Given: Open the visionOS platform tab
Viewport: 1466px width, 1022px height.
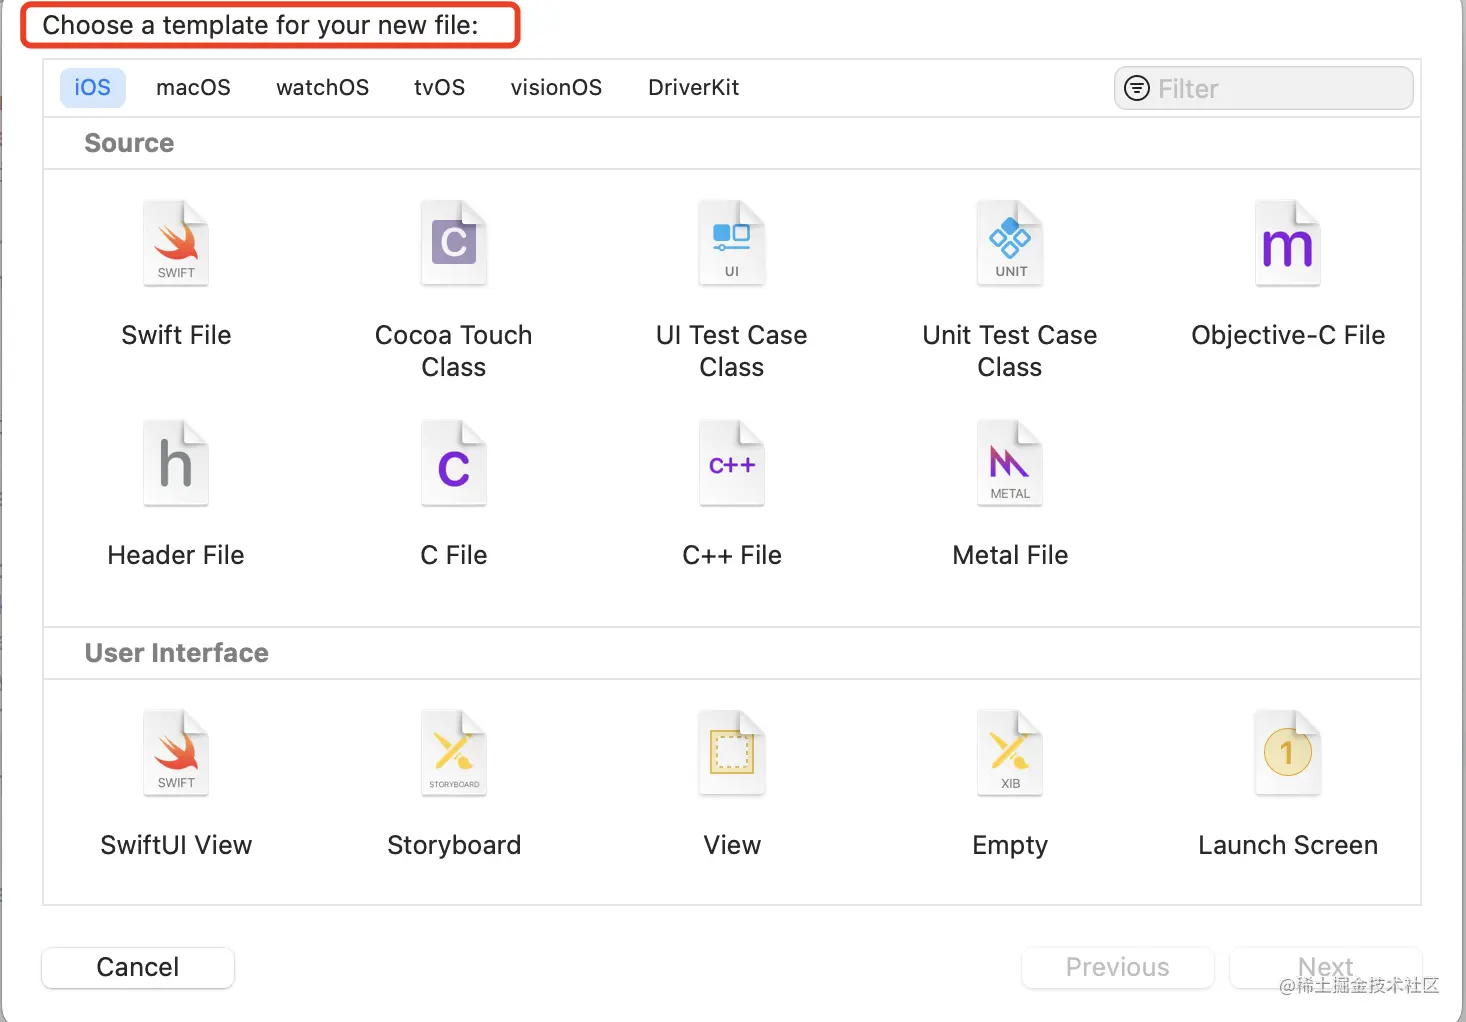Looking at the screenshot, I should pos(556,88).
